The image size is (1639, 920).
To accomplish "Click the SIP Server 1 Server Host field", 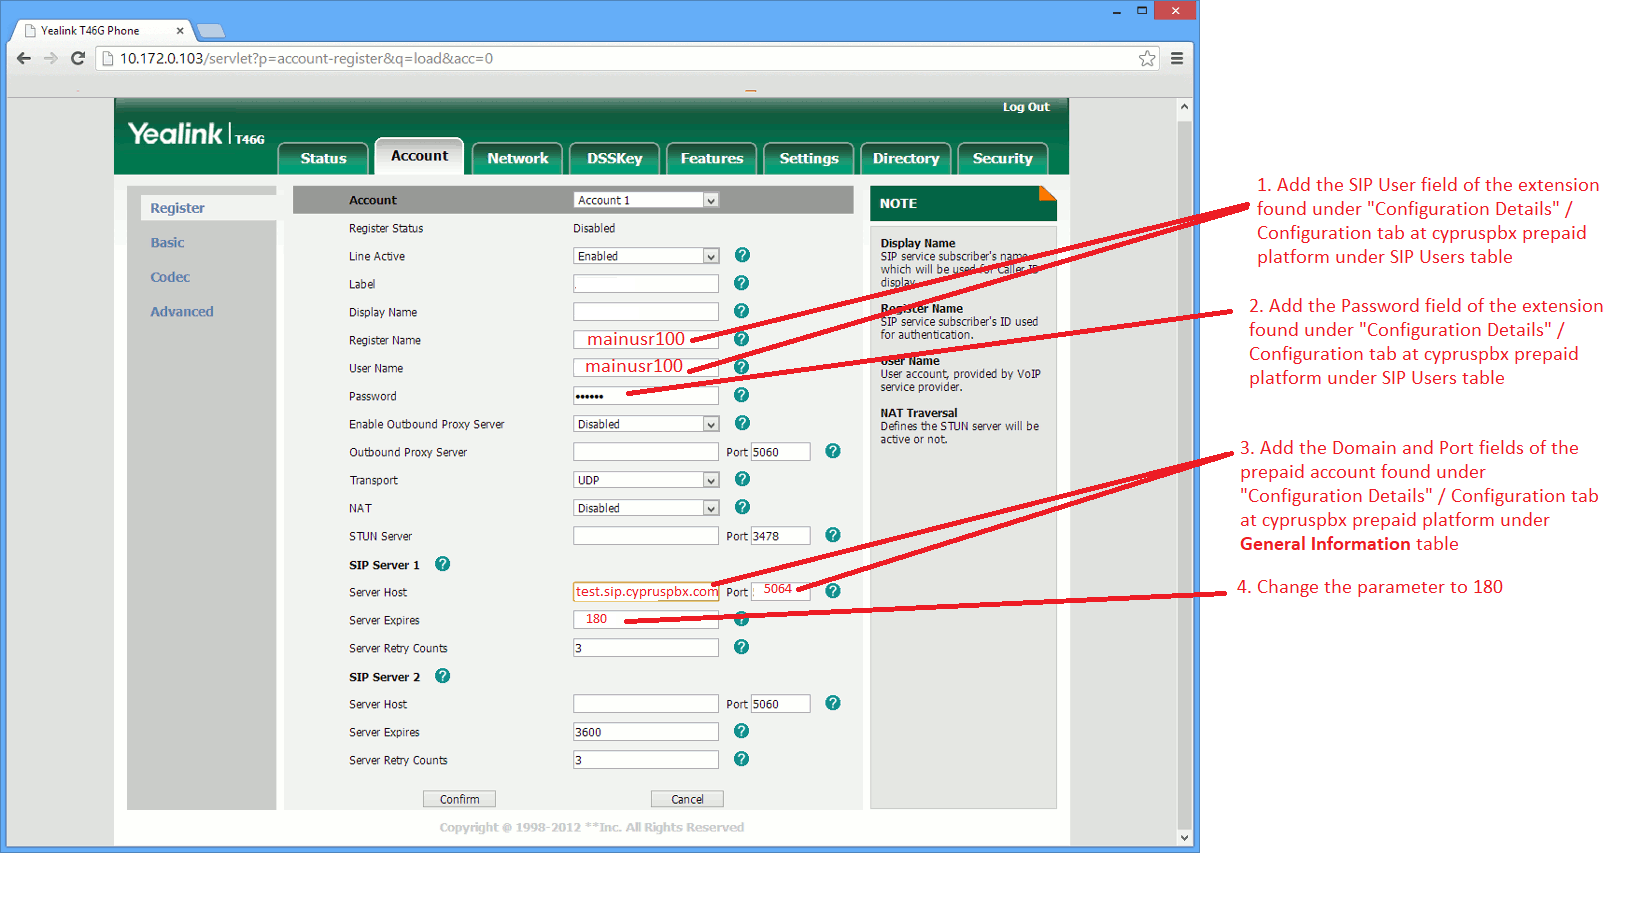I will (x=646, y=592).
